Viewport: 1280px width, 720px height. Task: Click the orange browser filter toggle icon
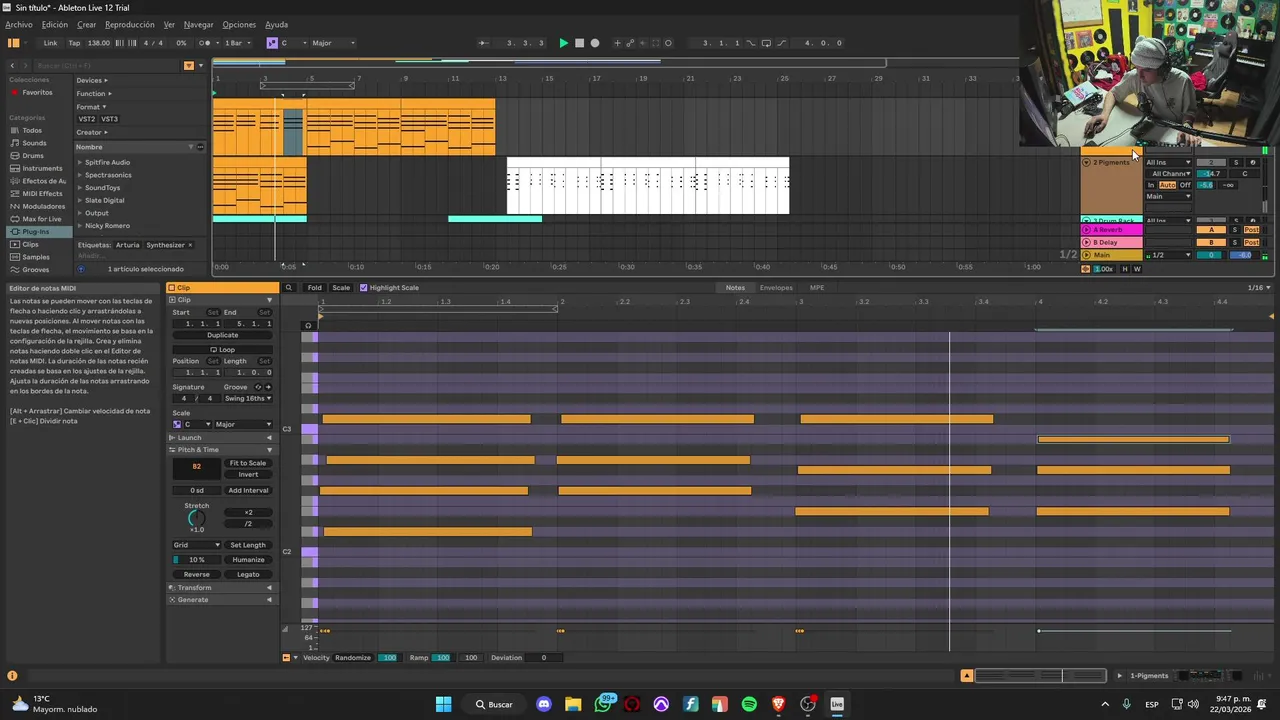pyautogui.click(x=189, y=66)
